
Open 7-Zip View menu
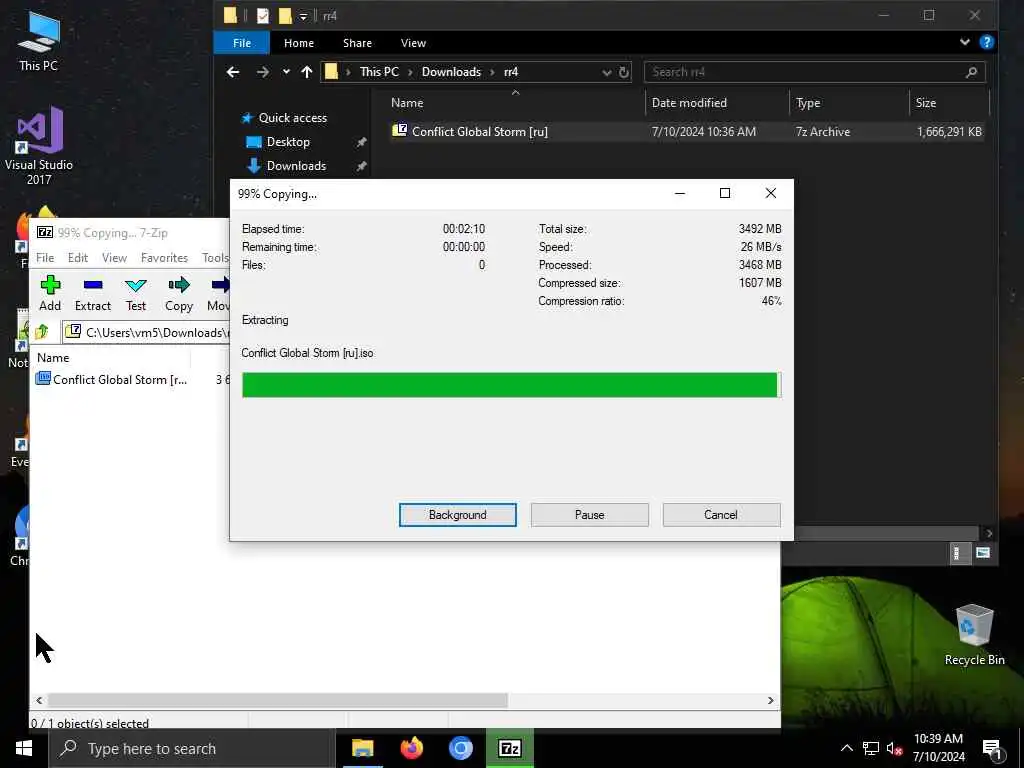(114, 258)
